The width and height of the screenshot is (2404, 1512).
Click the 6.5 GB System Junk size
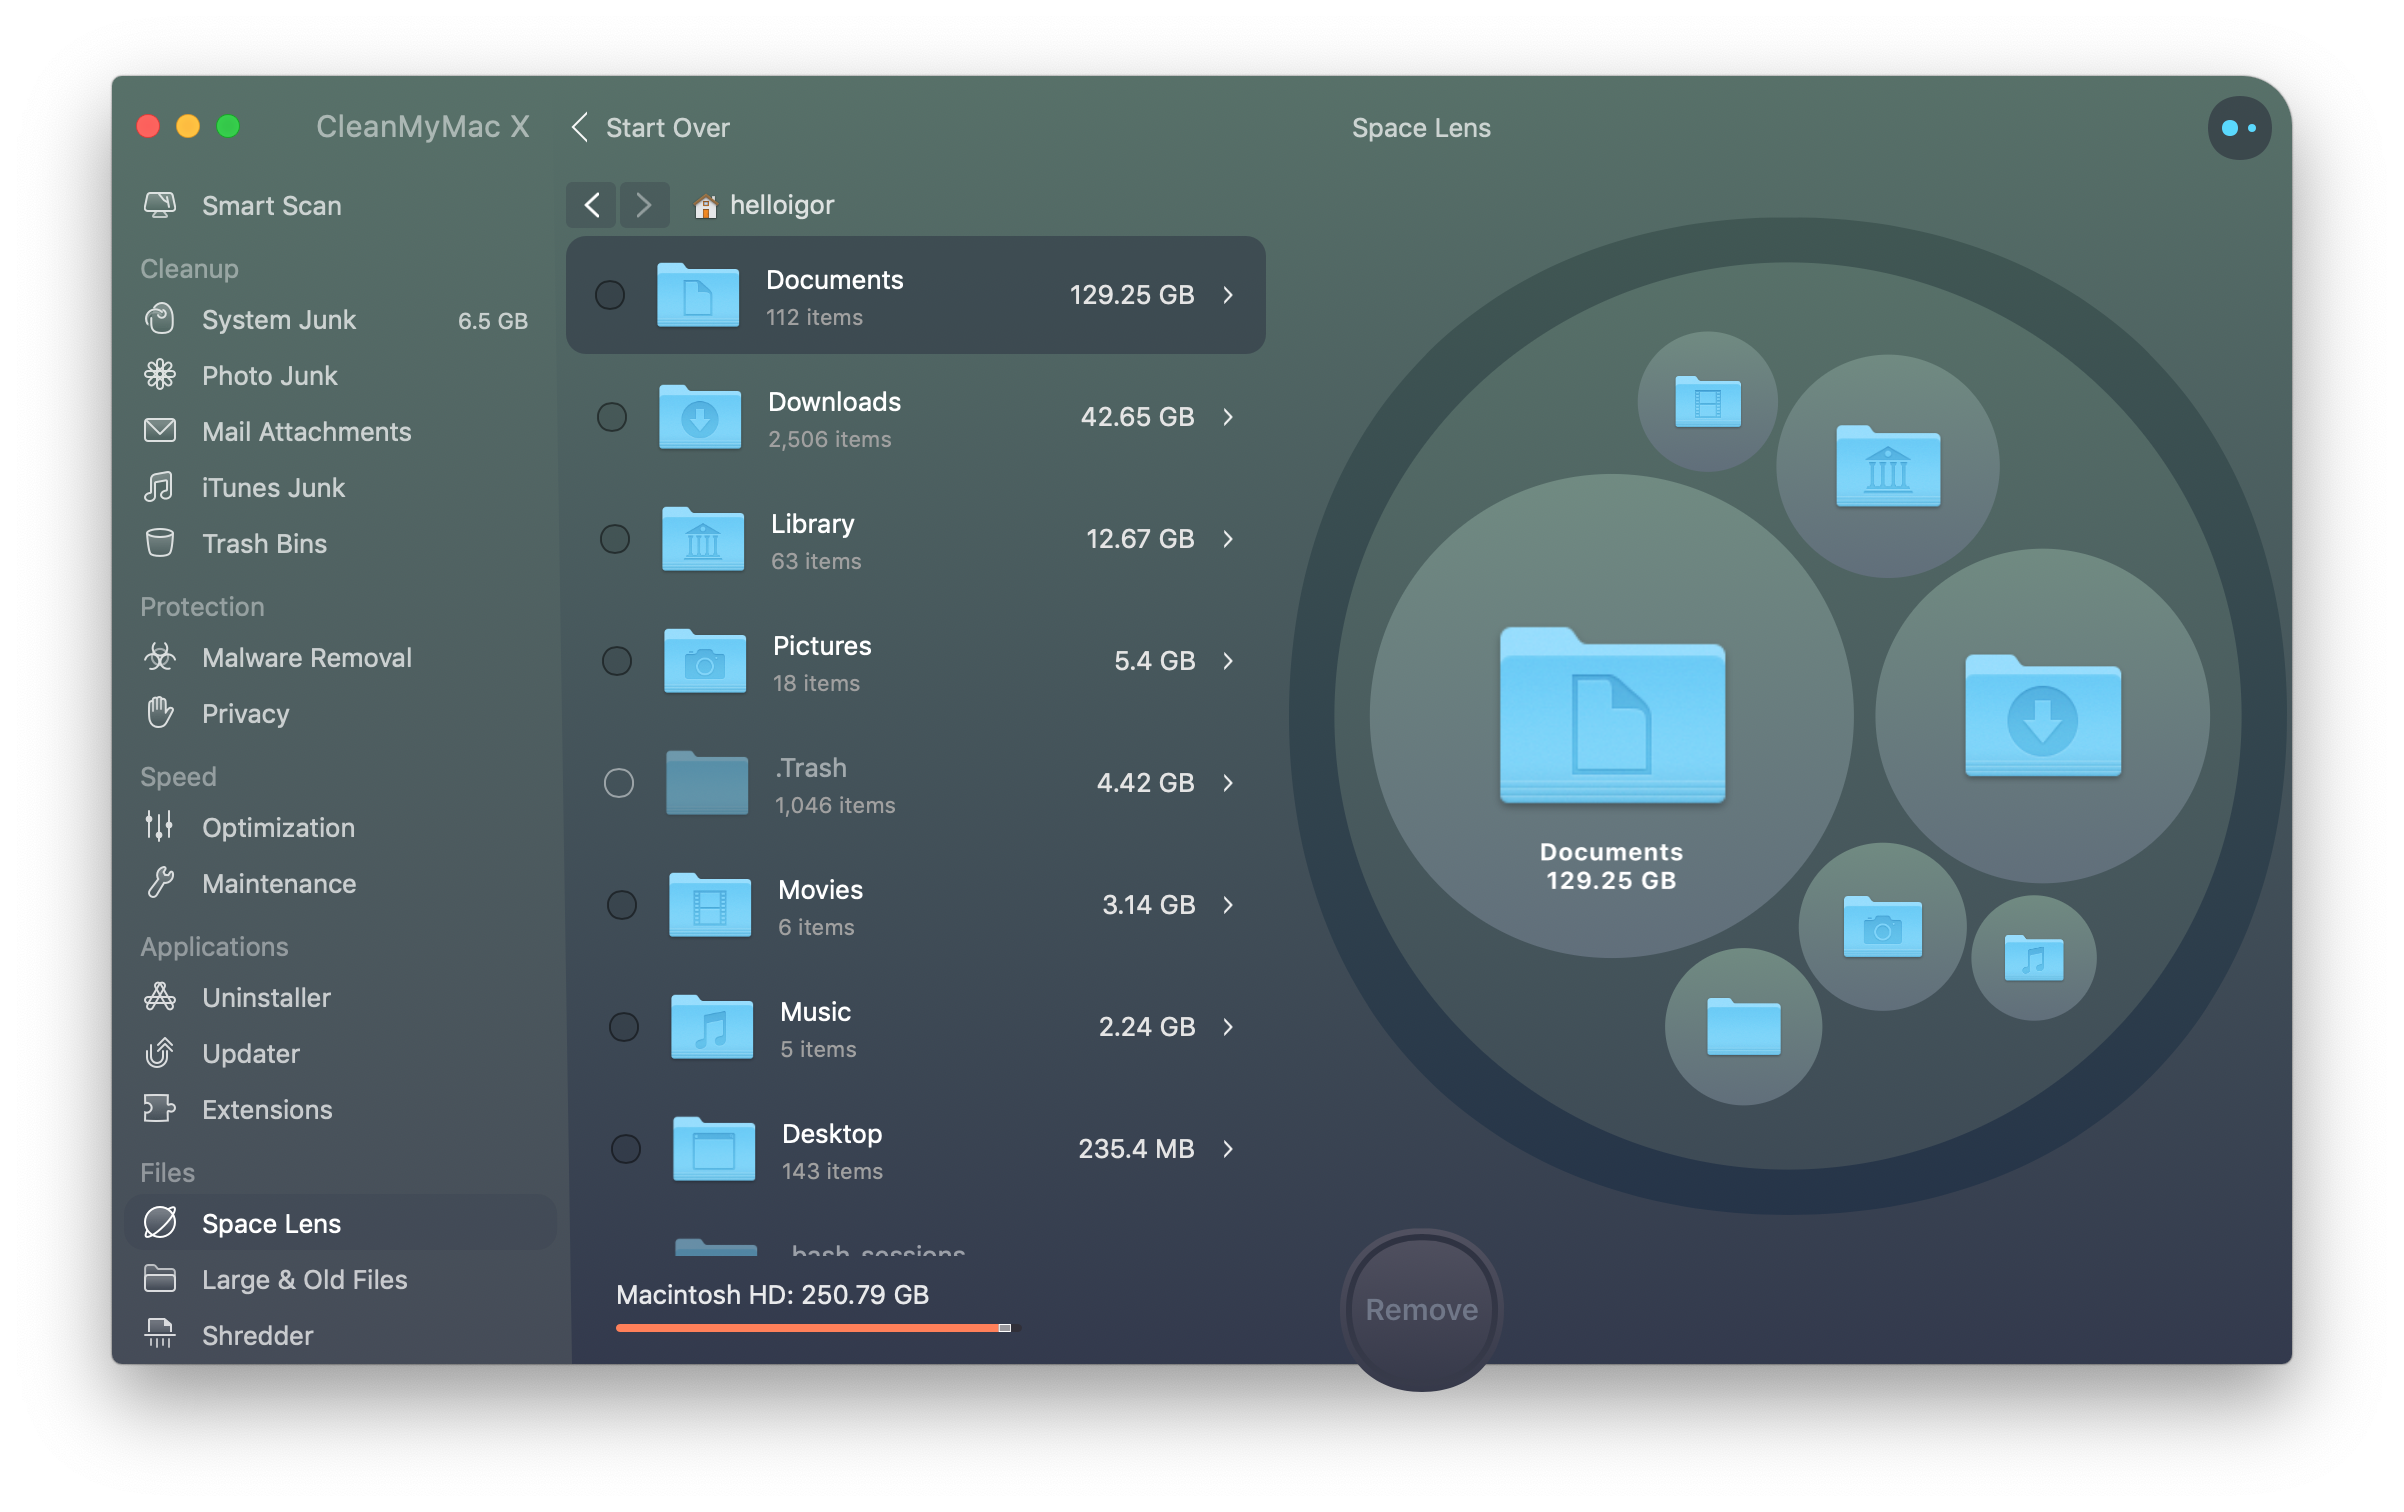click(492, 320)
